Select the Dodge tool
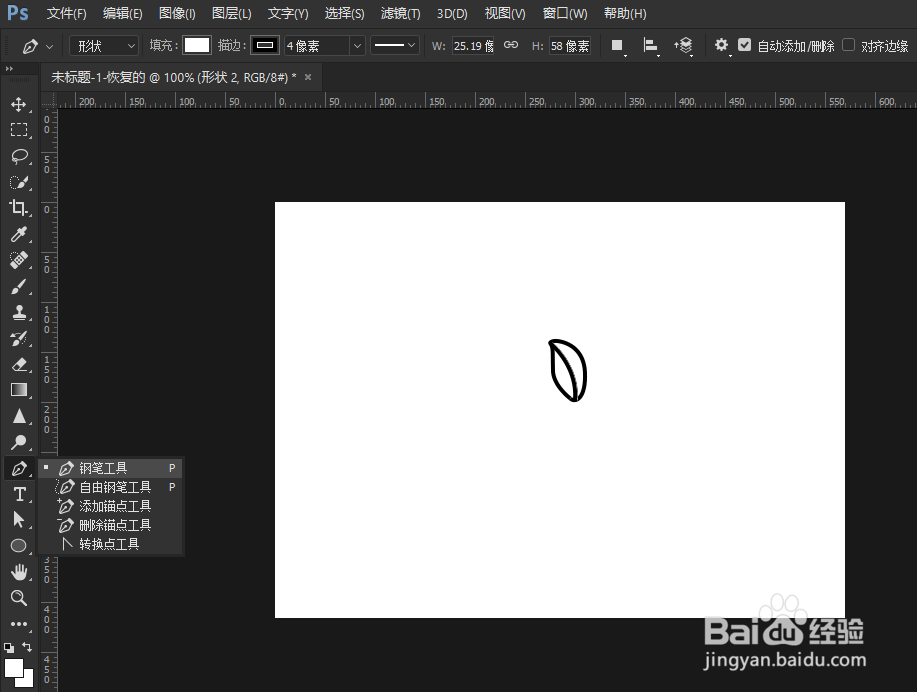The image size is (917, 692). pos(19,442)
